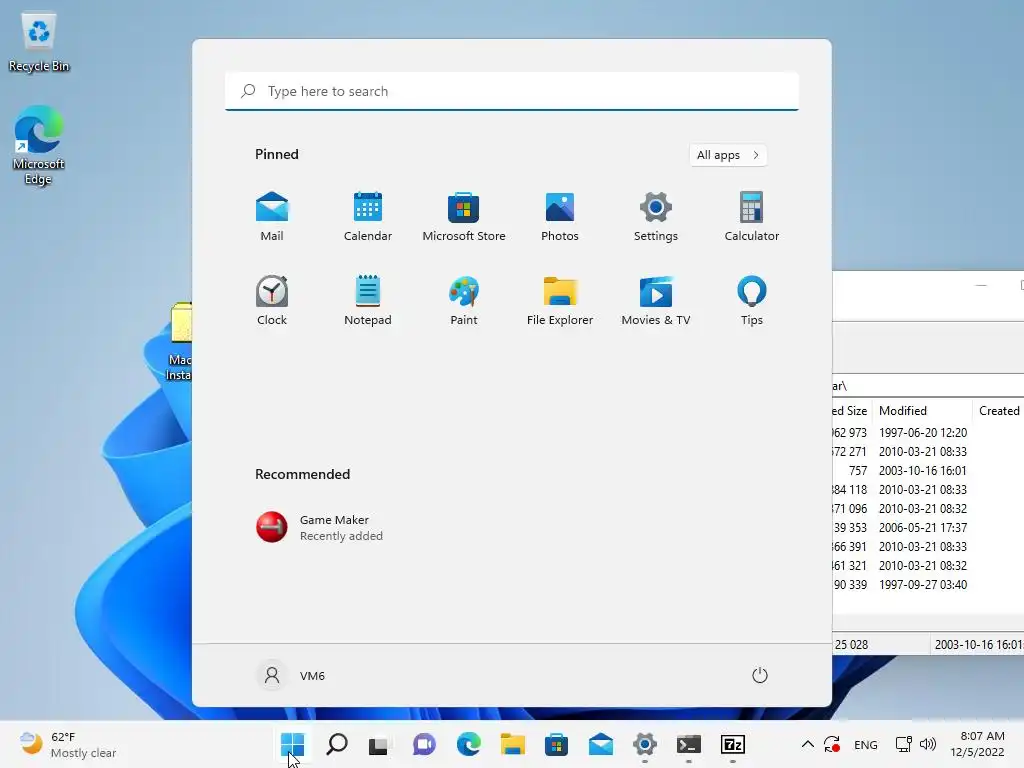Sort by Created column in 7-Zip window
The height and width of the screenshot is (768, 1024).
coord(999,411)
